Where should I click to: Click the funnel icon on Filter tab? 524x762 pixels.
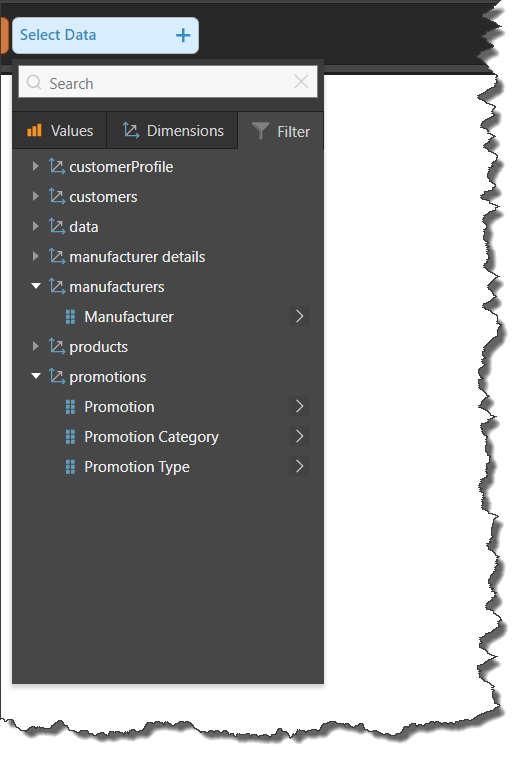pos(261,131)
